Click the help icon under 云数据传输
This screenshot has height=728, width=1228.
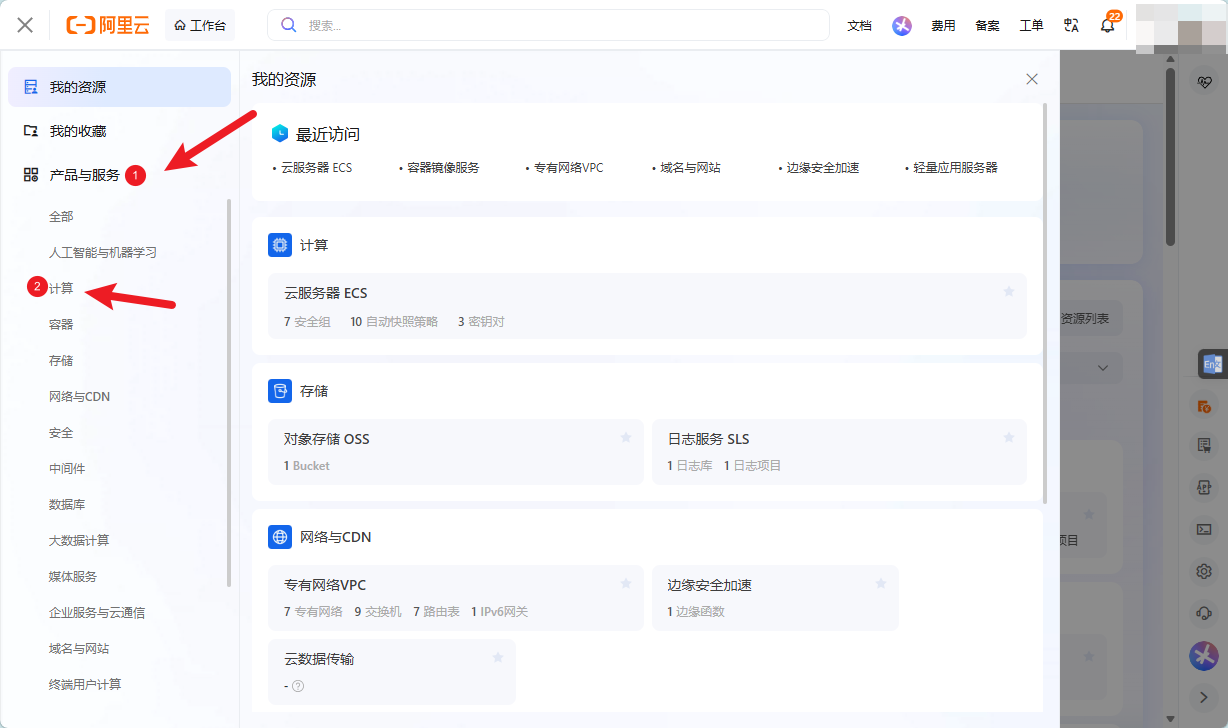[x=298, y=686]
